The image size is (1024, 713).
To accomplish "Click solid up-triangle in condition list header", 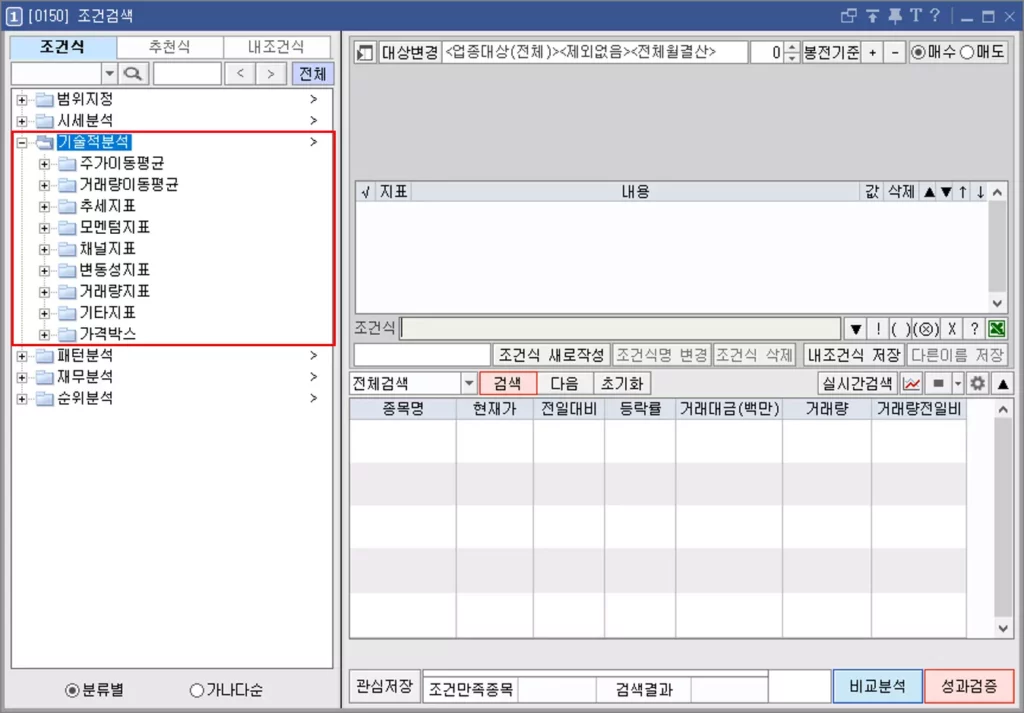I will (929, 192).
